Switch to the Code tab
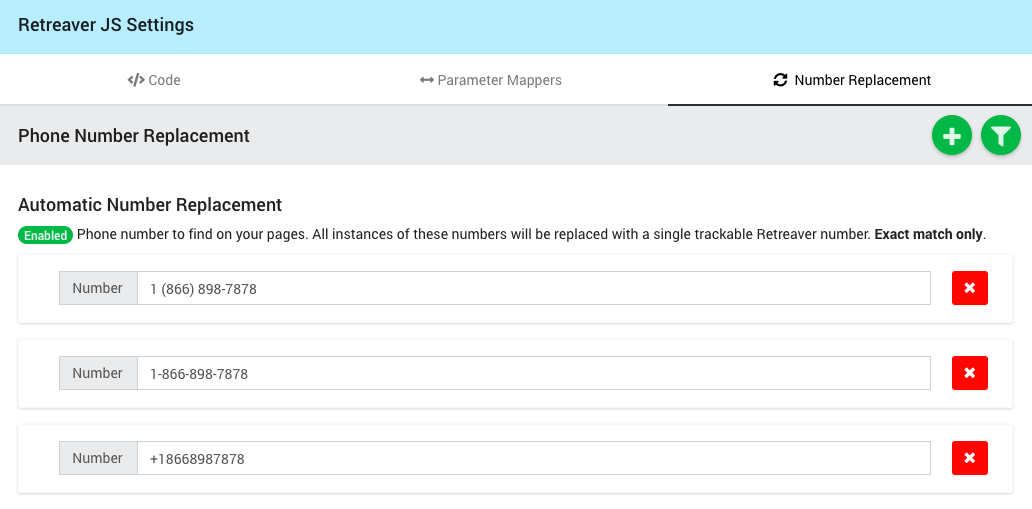This screenshot has width=1032, height=509. pyautogui.click(x=154, y=80)
